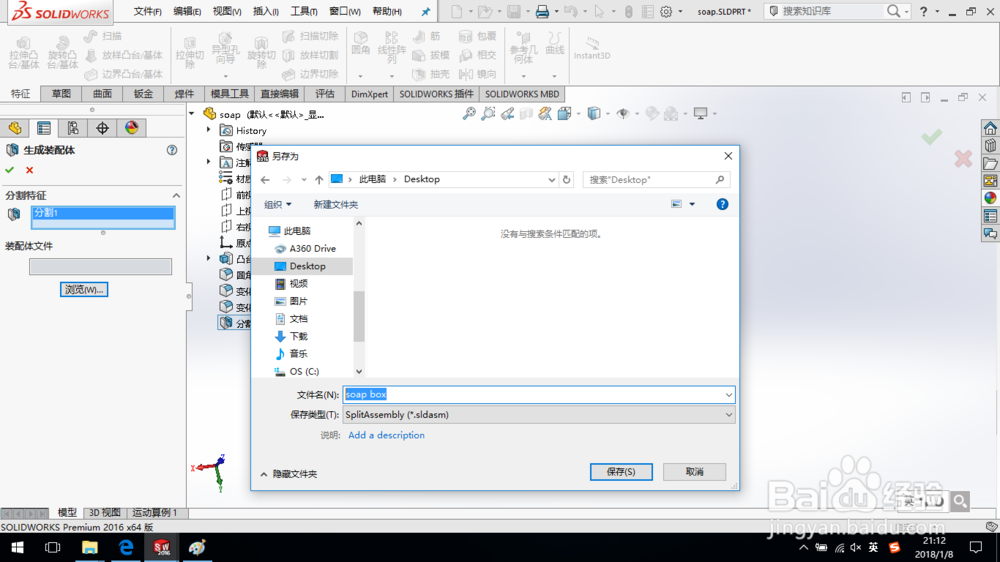Click the up-folder arrow in Save As dialog
This screenshot has width=1000, height=562.
click(319, 180)
